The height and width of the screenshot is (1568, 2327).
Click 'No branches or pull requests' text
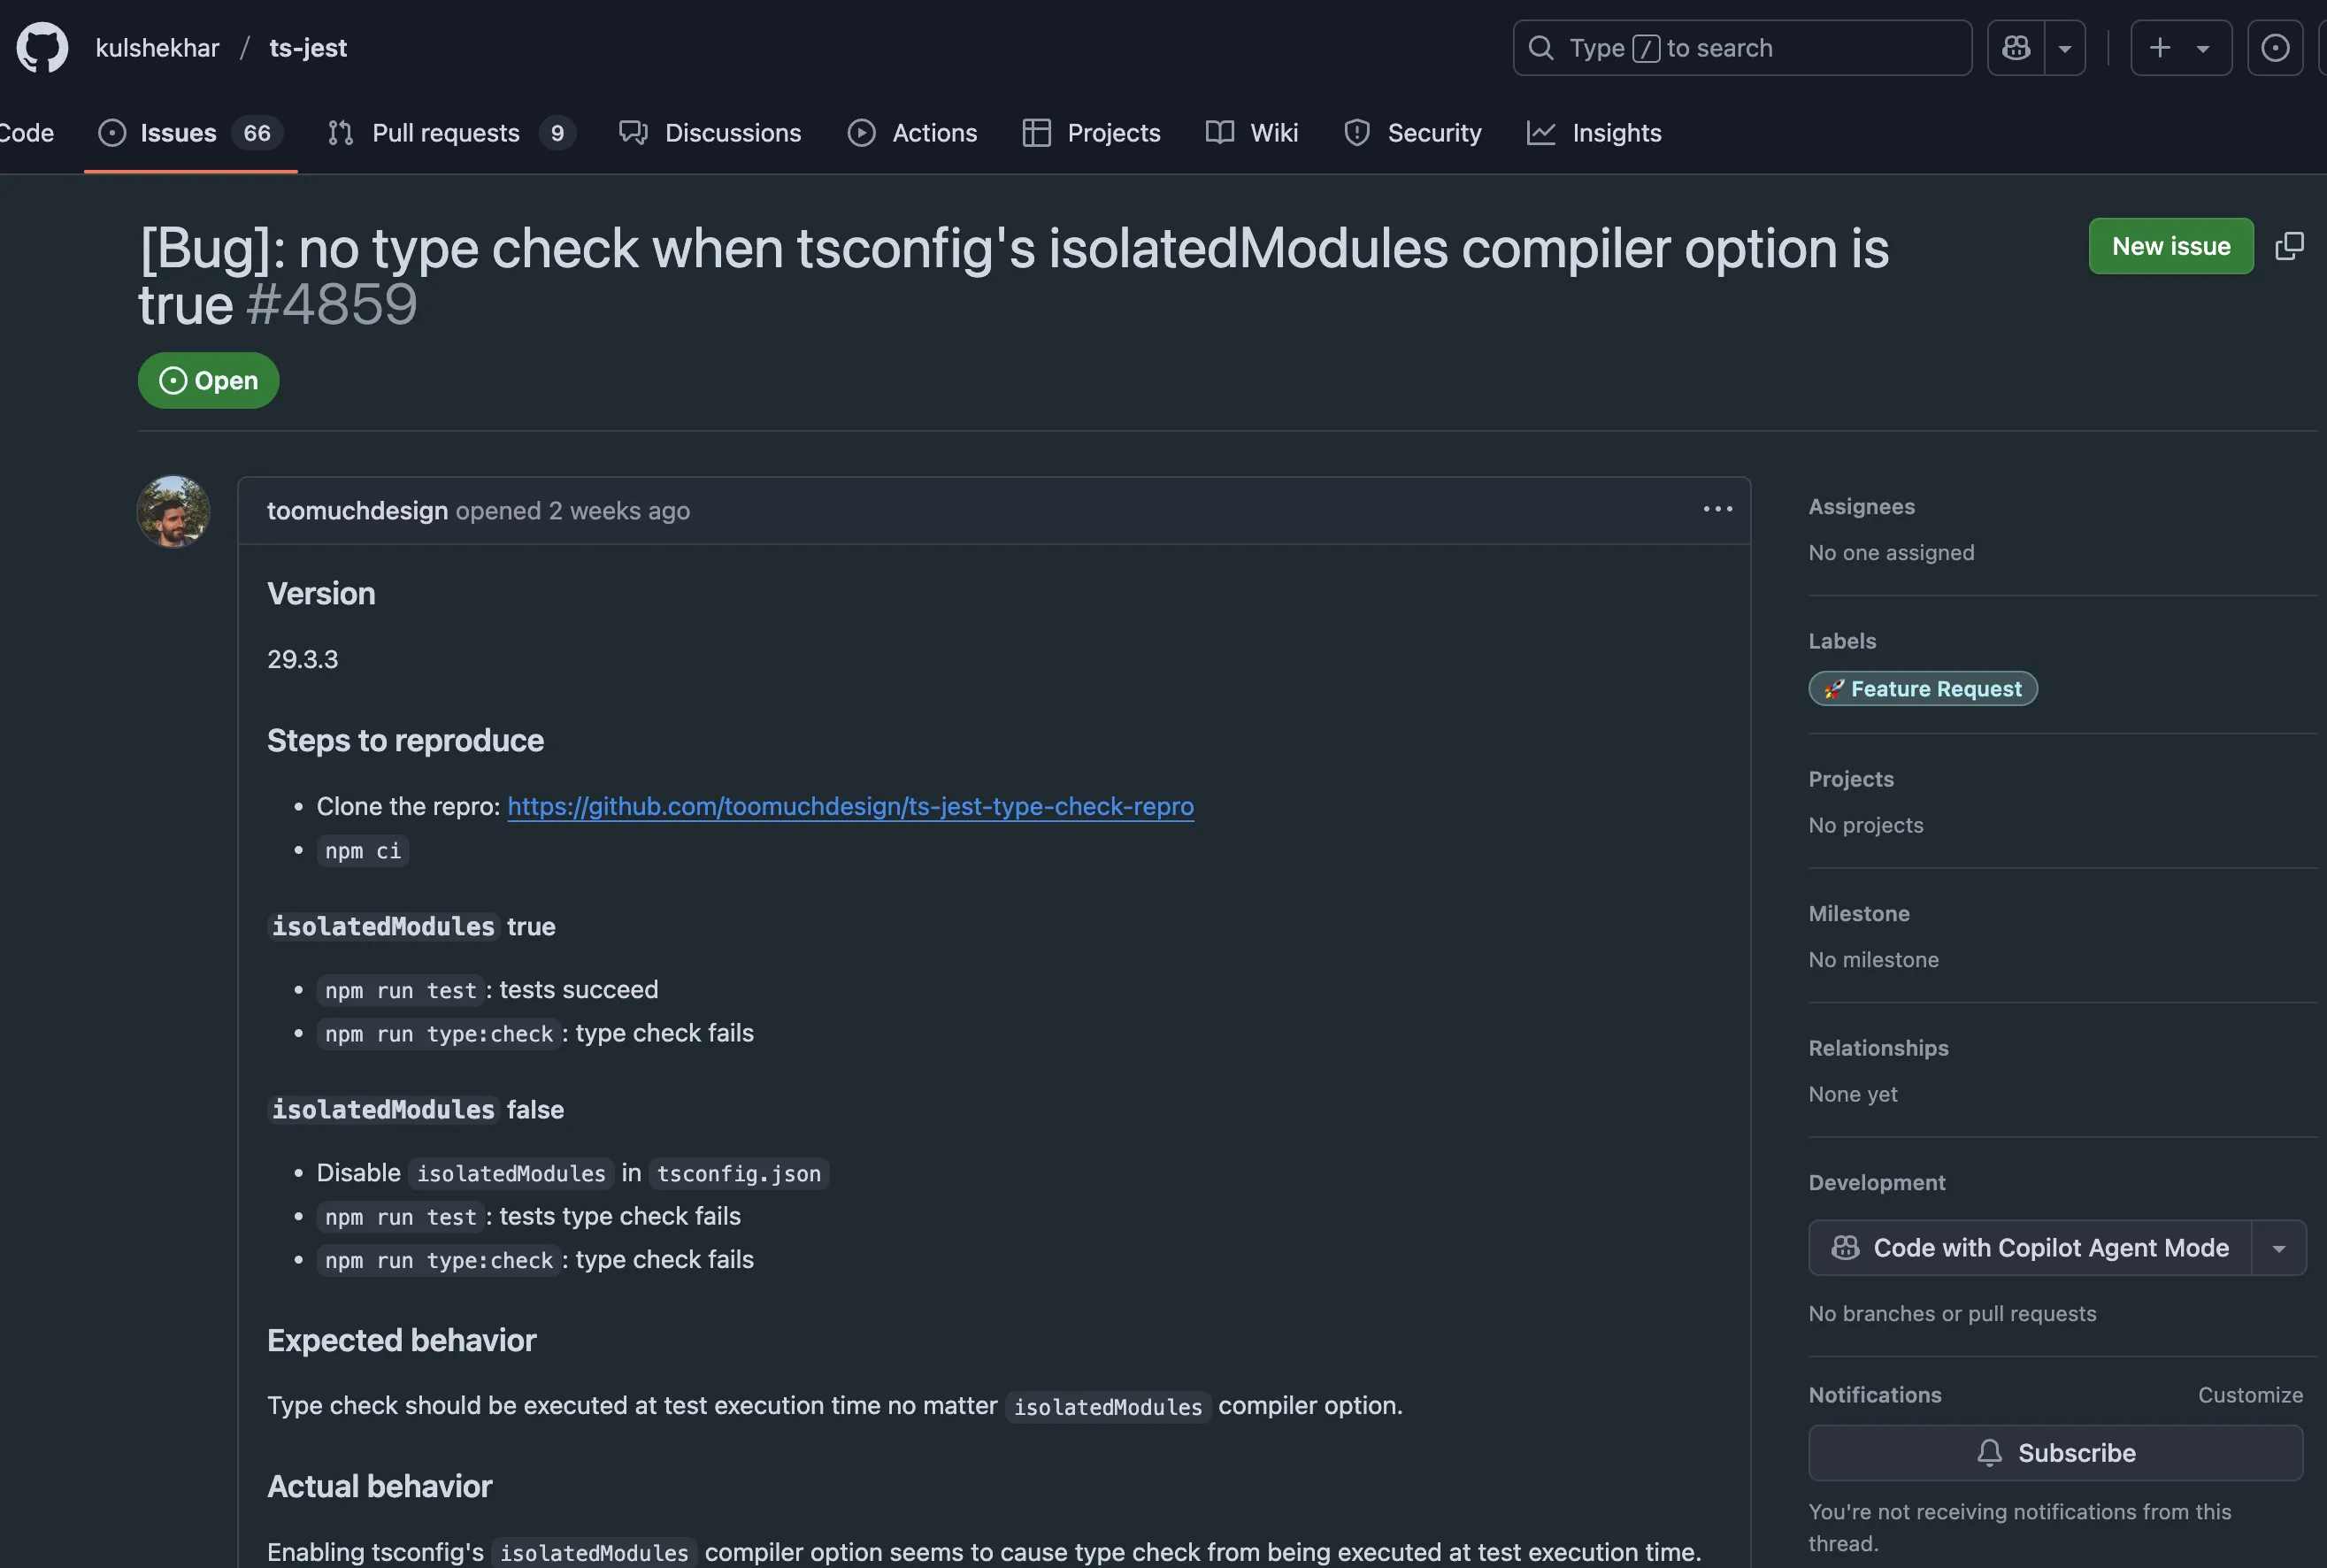click(x=1952, y=1314)
